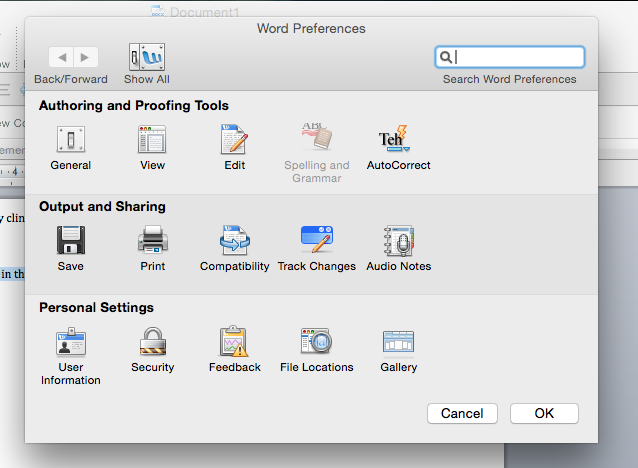Go forward with the Forward arrow
The width and height of the screenshot is (638, 468).
[x=85, y=57]
